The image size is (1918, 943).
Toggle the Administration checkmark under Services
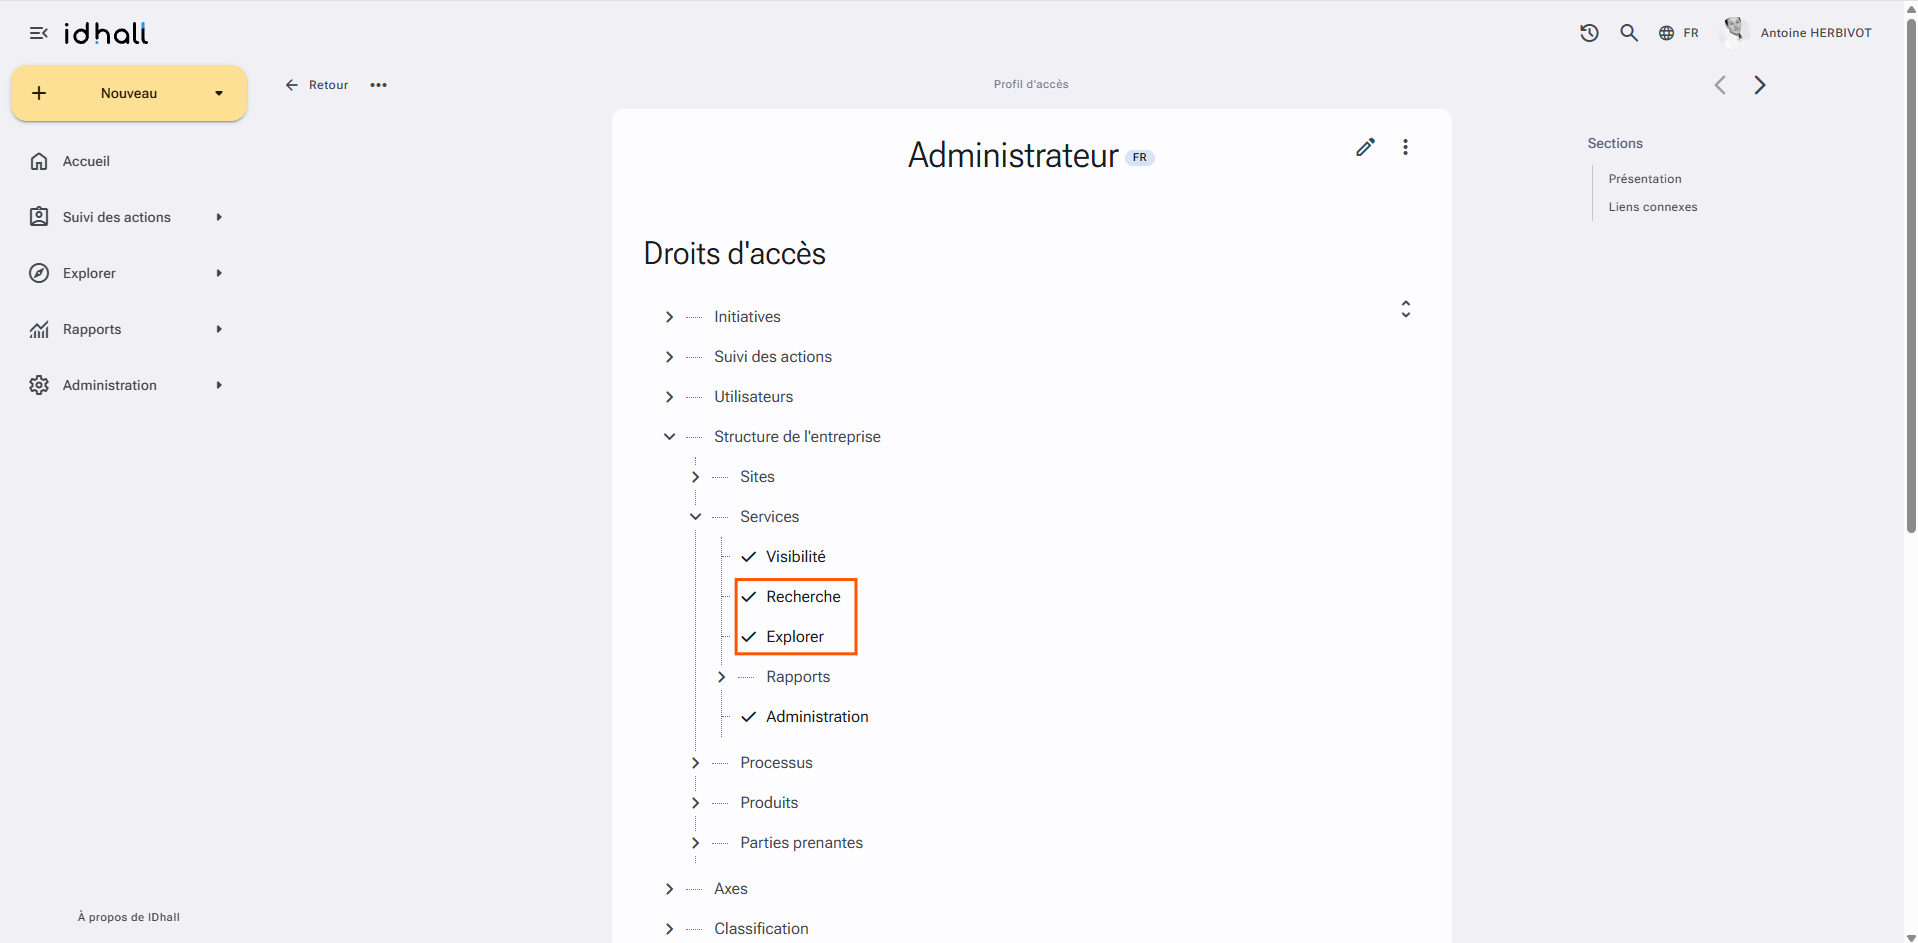748,717
